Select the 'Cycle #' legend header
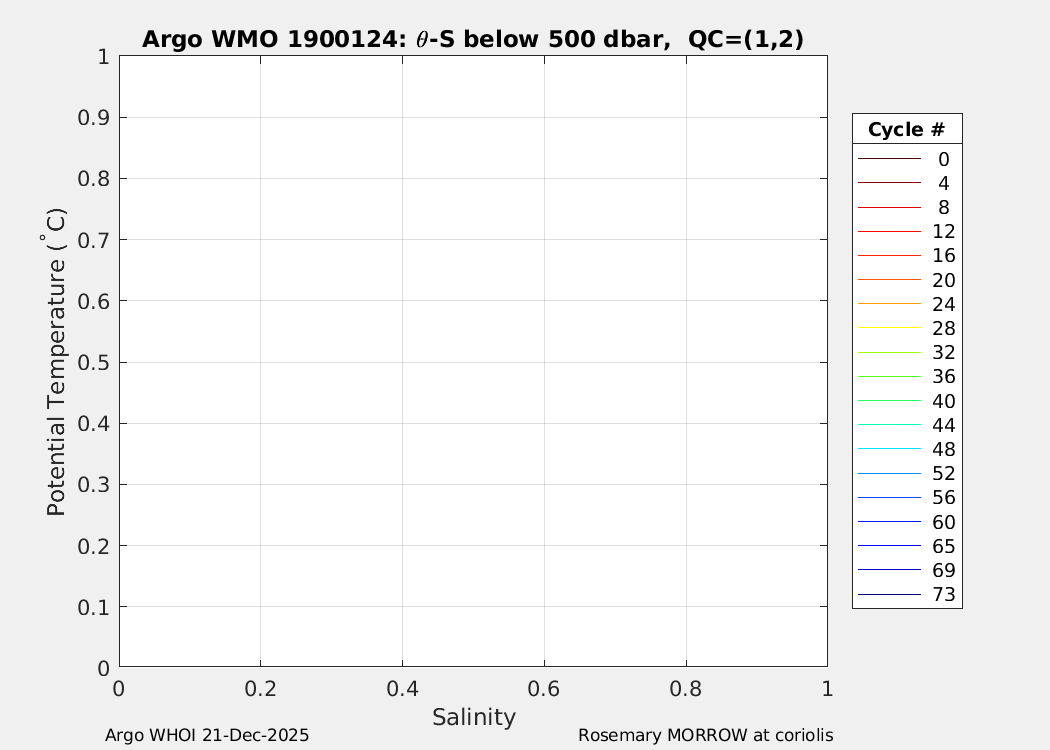 906,129
